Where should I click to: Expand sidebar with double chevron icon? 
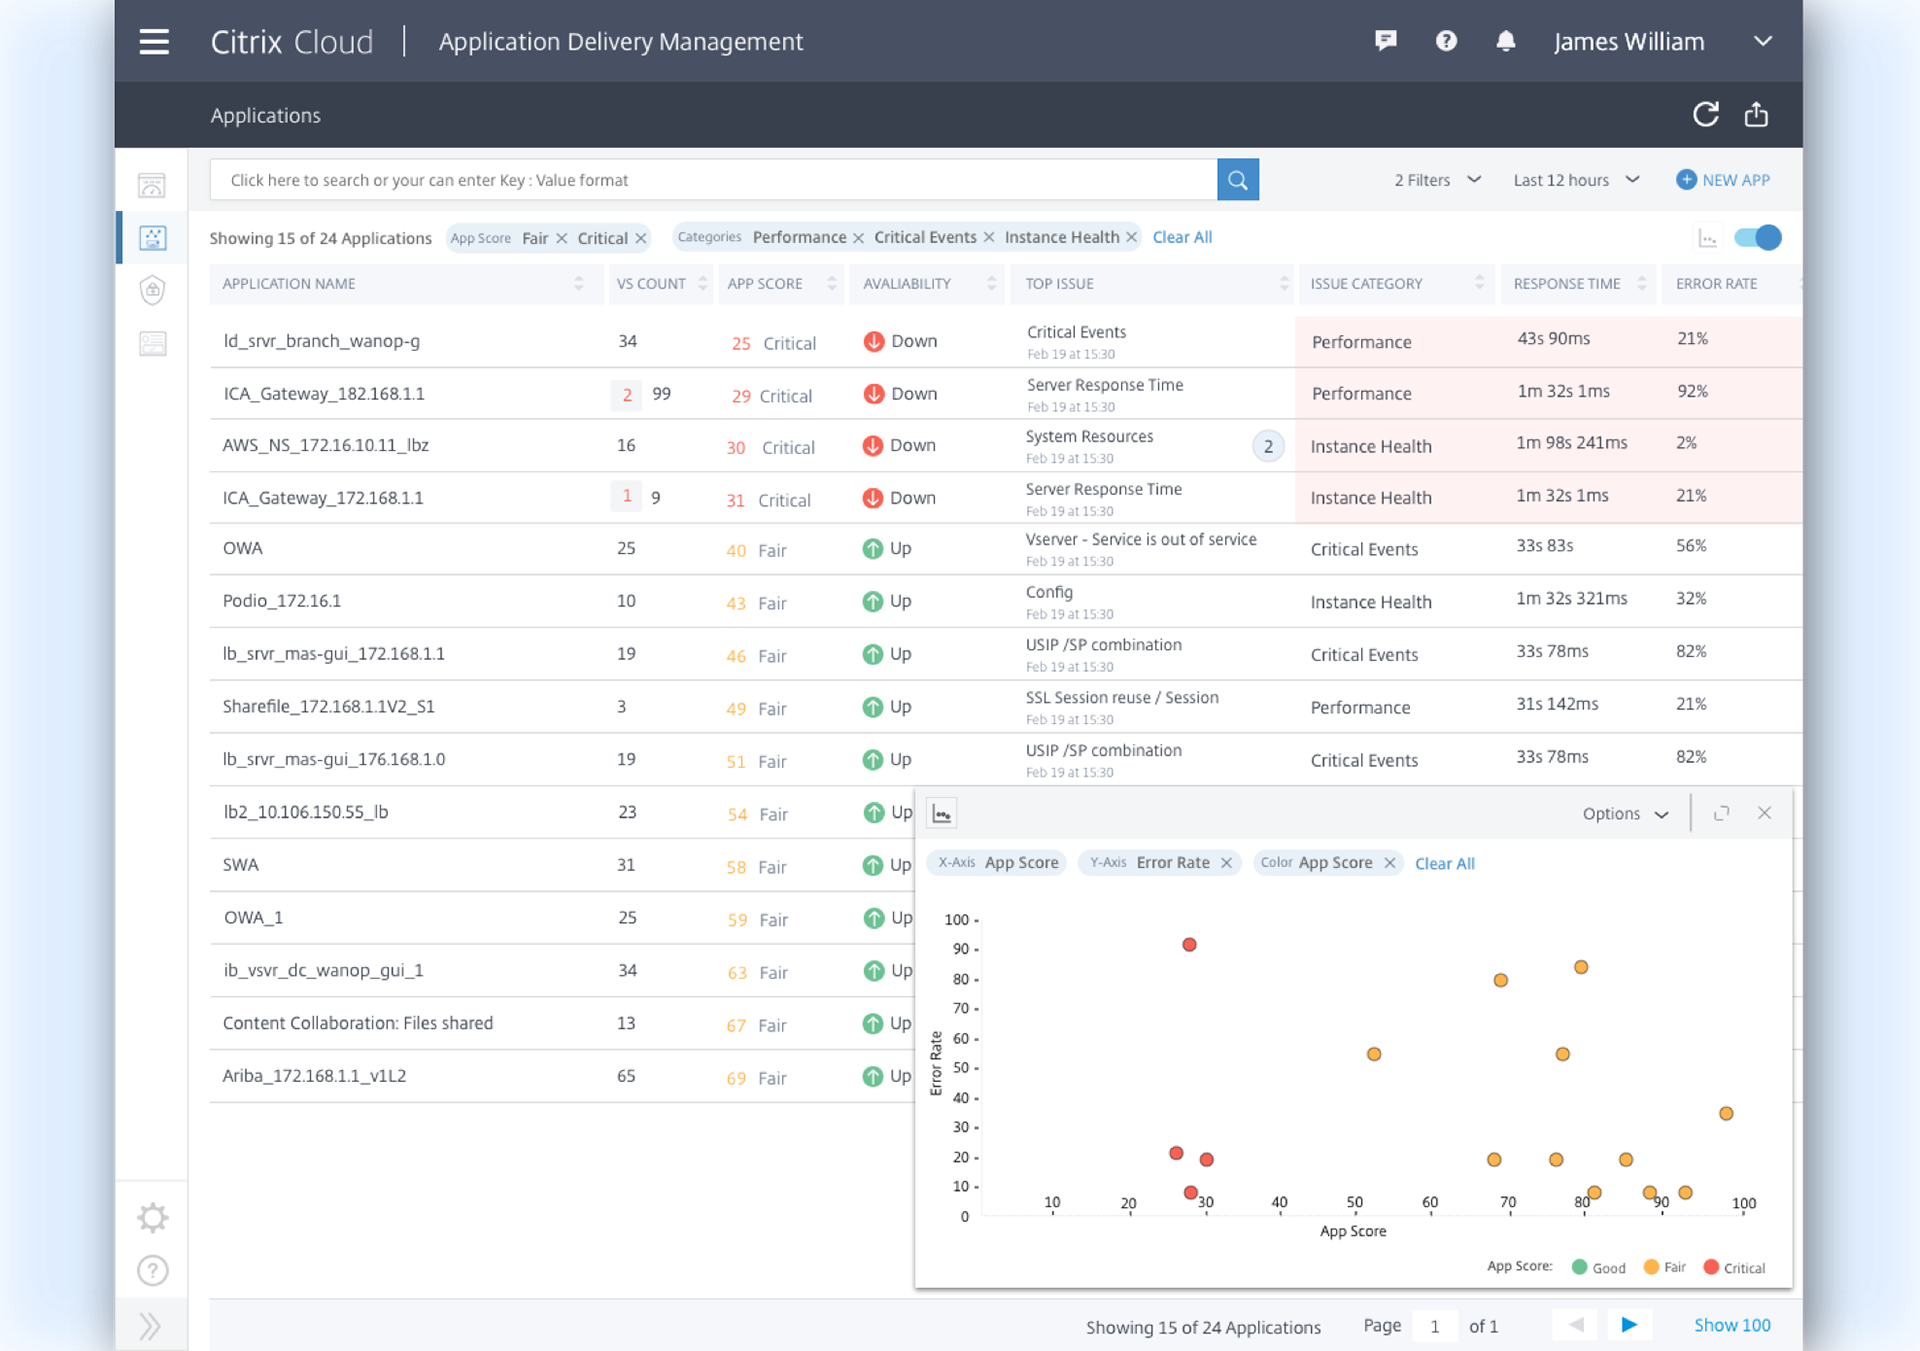click(x=151, y=1326)
